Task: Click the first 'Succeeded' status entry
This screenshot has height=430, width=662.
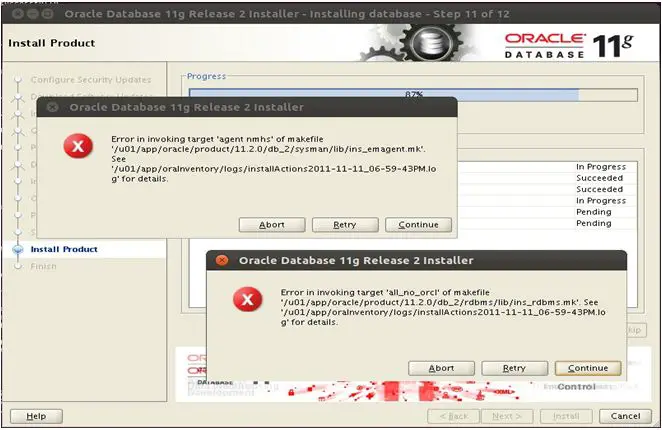Action: 600,178
